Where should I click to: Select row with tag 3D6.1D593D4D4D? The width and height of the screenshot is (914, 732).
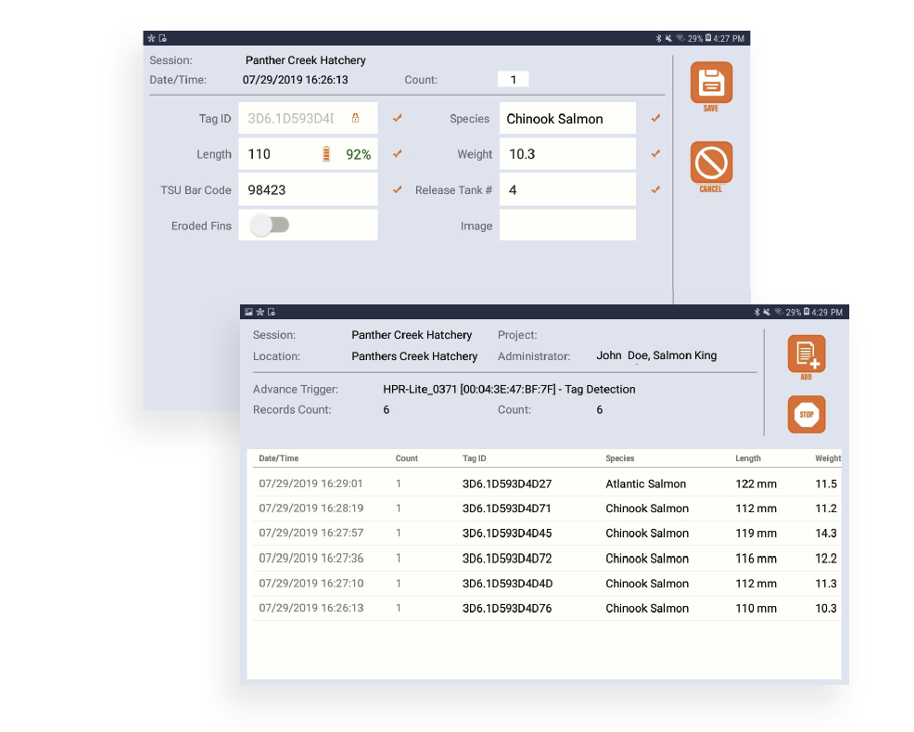(x=547, y=583)
